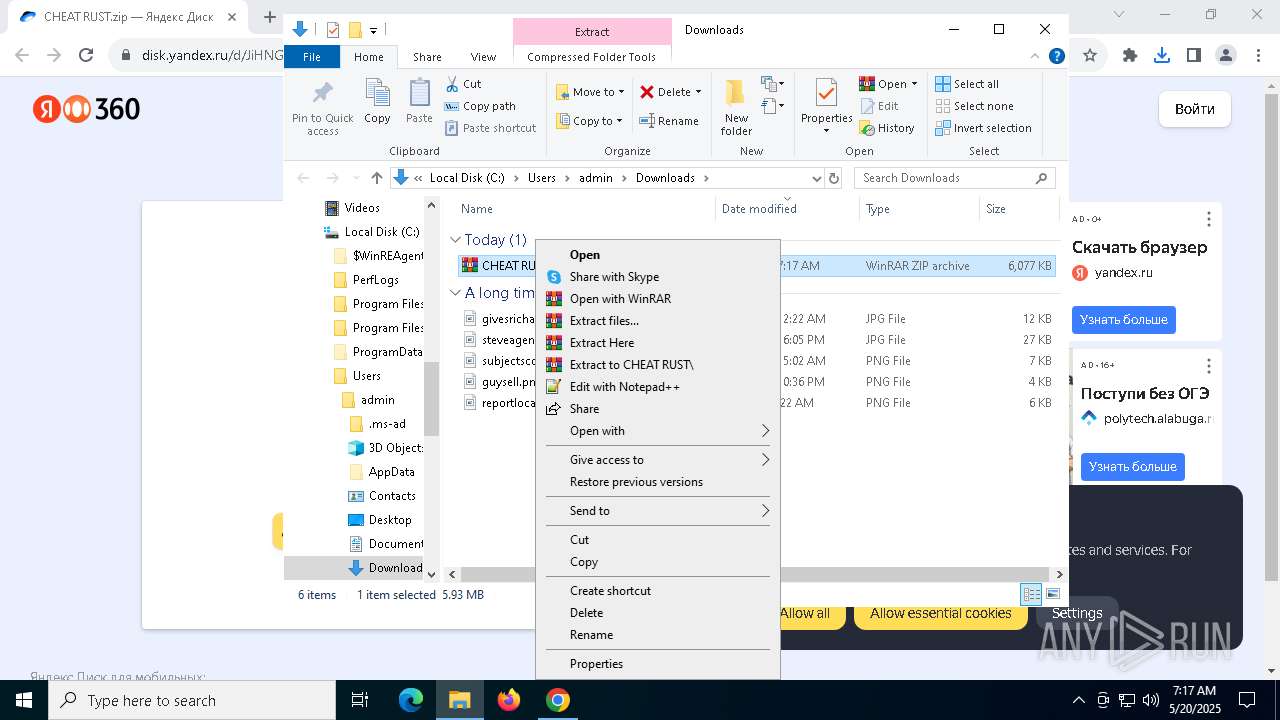Choose Restore previous versions entry
This screenshot has width=1280, height=720.
pyautogui.click(x=658, y=482)
